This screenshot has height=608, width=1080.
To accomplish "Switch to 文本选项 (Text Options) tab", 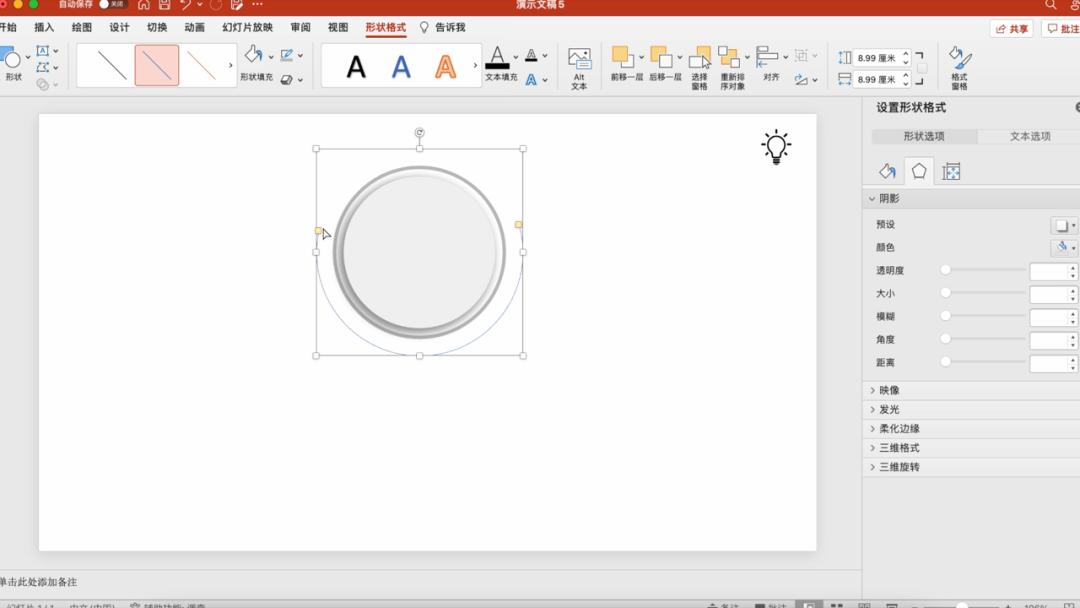I will (x=1029, y=136).
